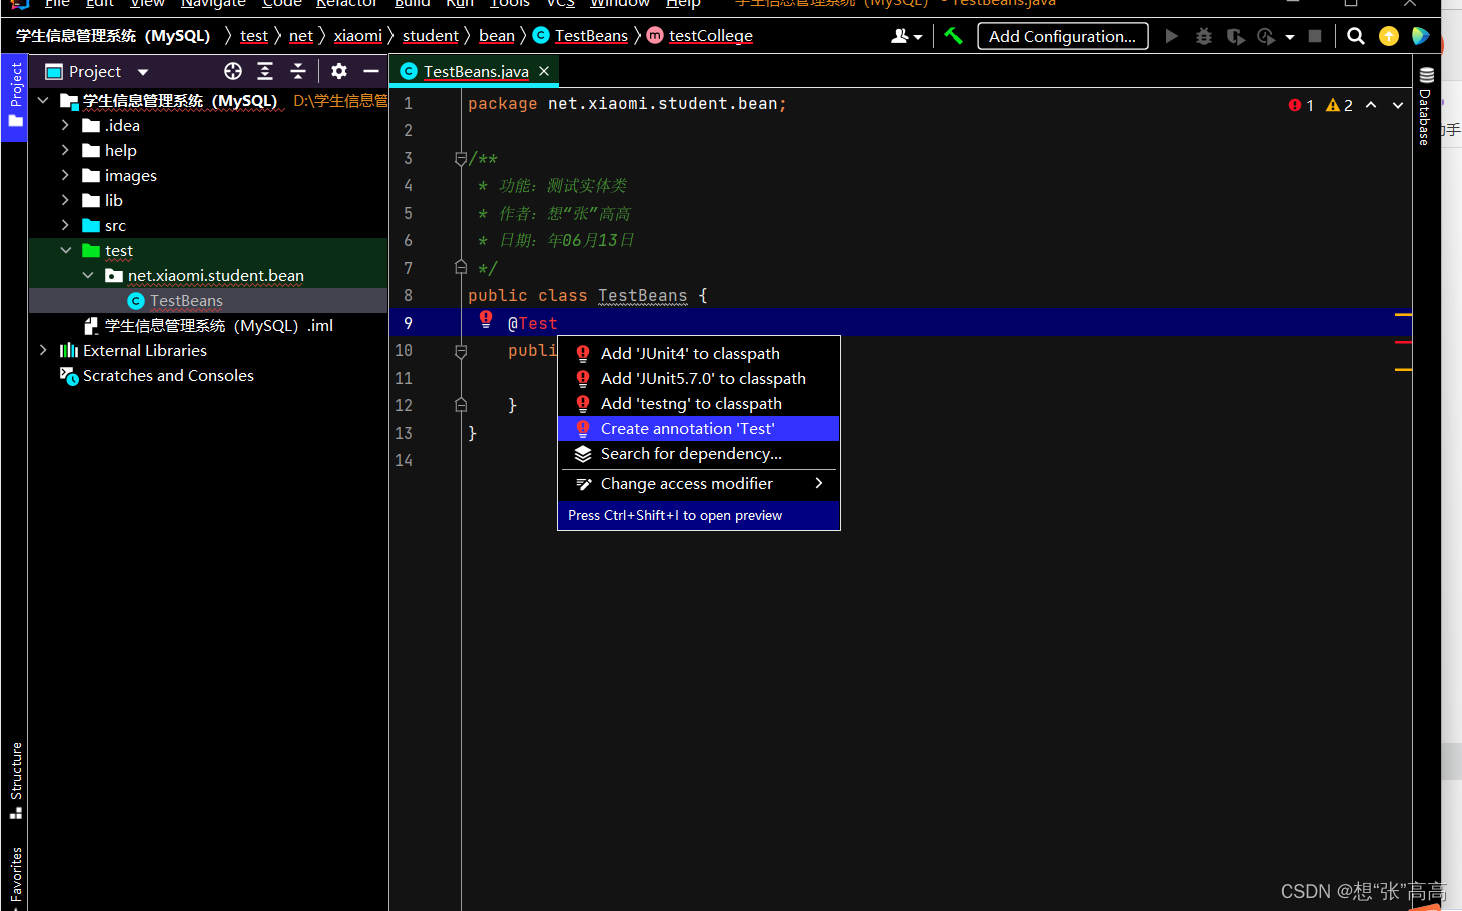The width and height of the screenshot is (1462, 911).
Task: Open the run configurations dropdown arrow
Action: tap(1290, 37)
